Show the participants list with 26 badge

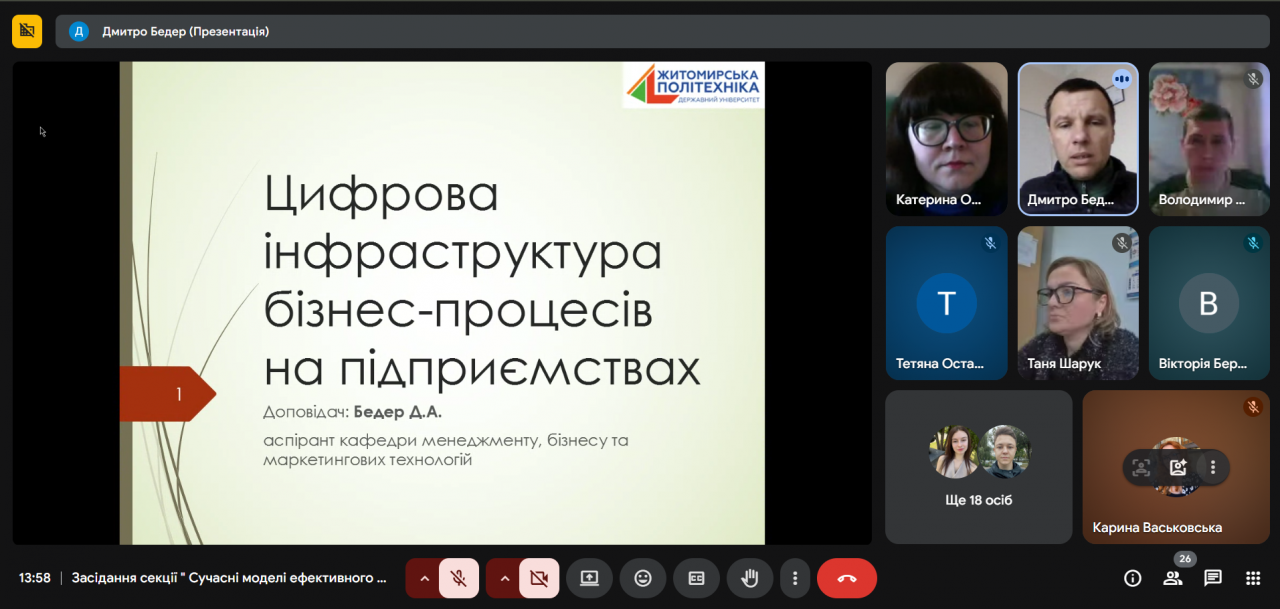point(1173,578)
